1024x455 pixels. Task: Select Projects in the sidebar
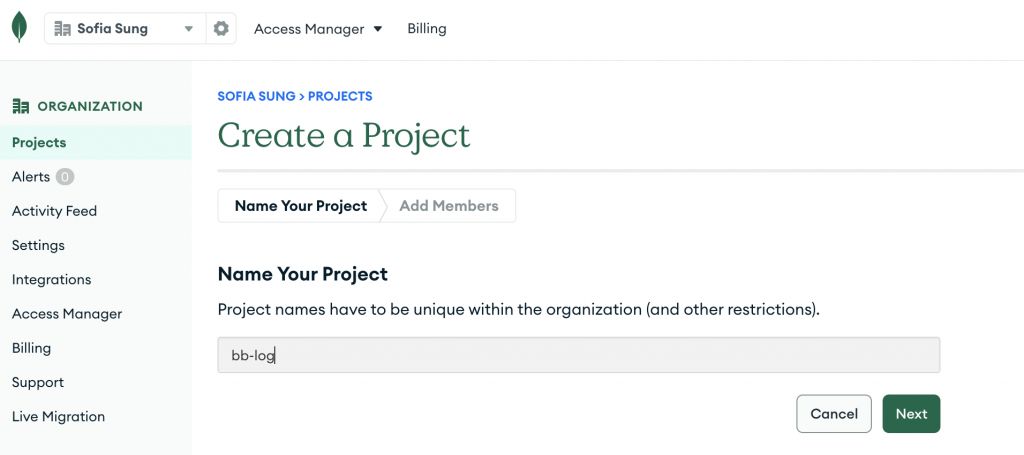click(x=39, y=143)
